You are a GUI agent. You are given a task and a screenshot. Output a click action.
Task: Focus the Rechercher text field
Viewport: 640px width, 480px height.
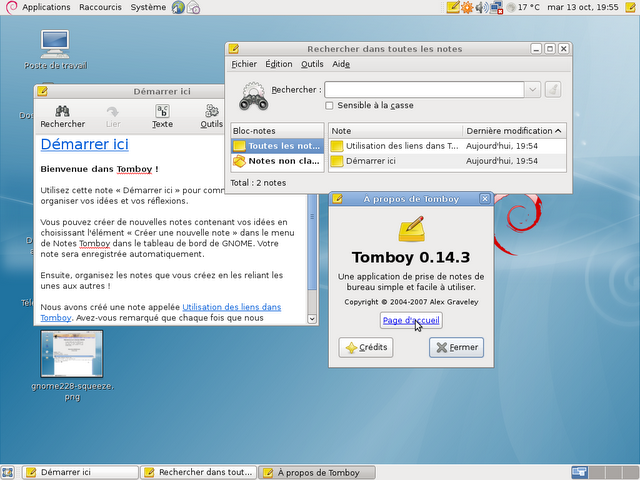[x=424, y=89]
